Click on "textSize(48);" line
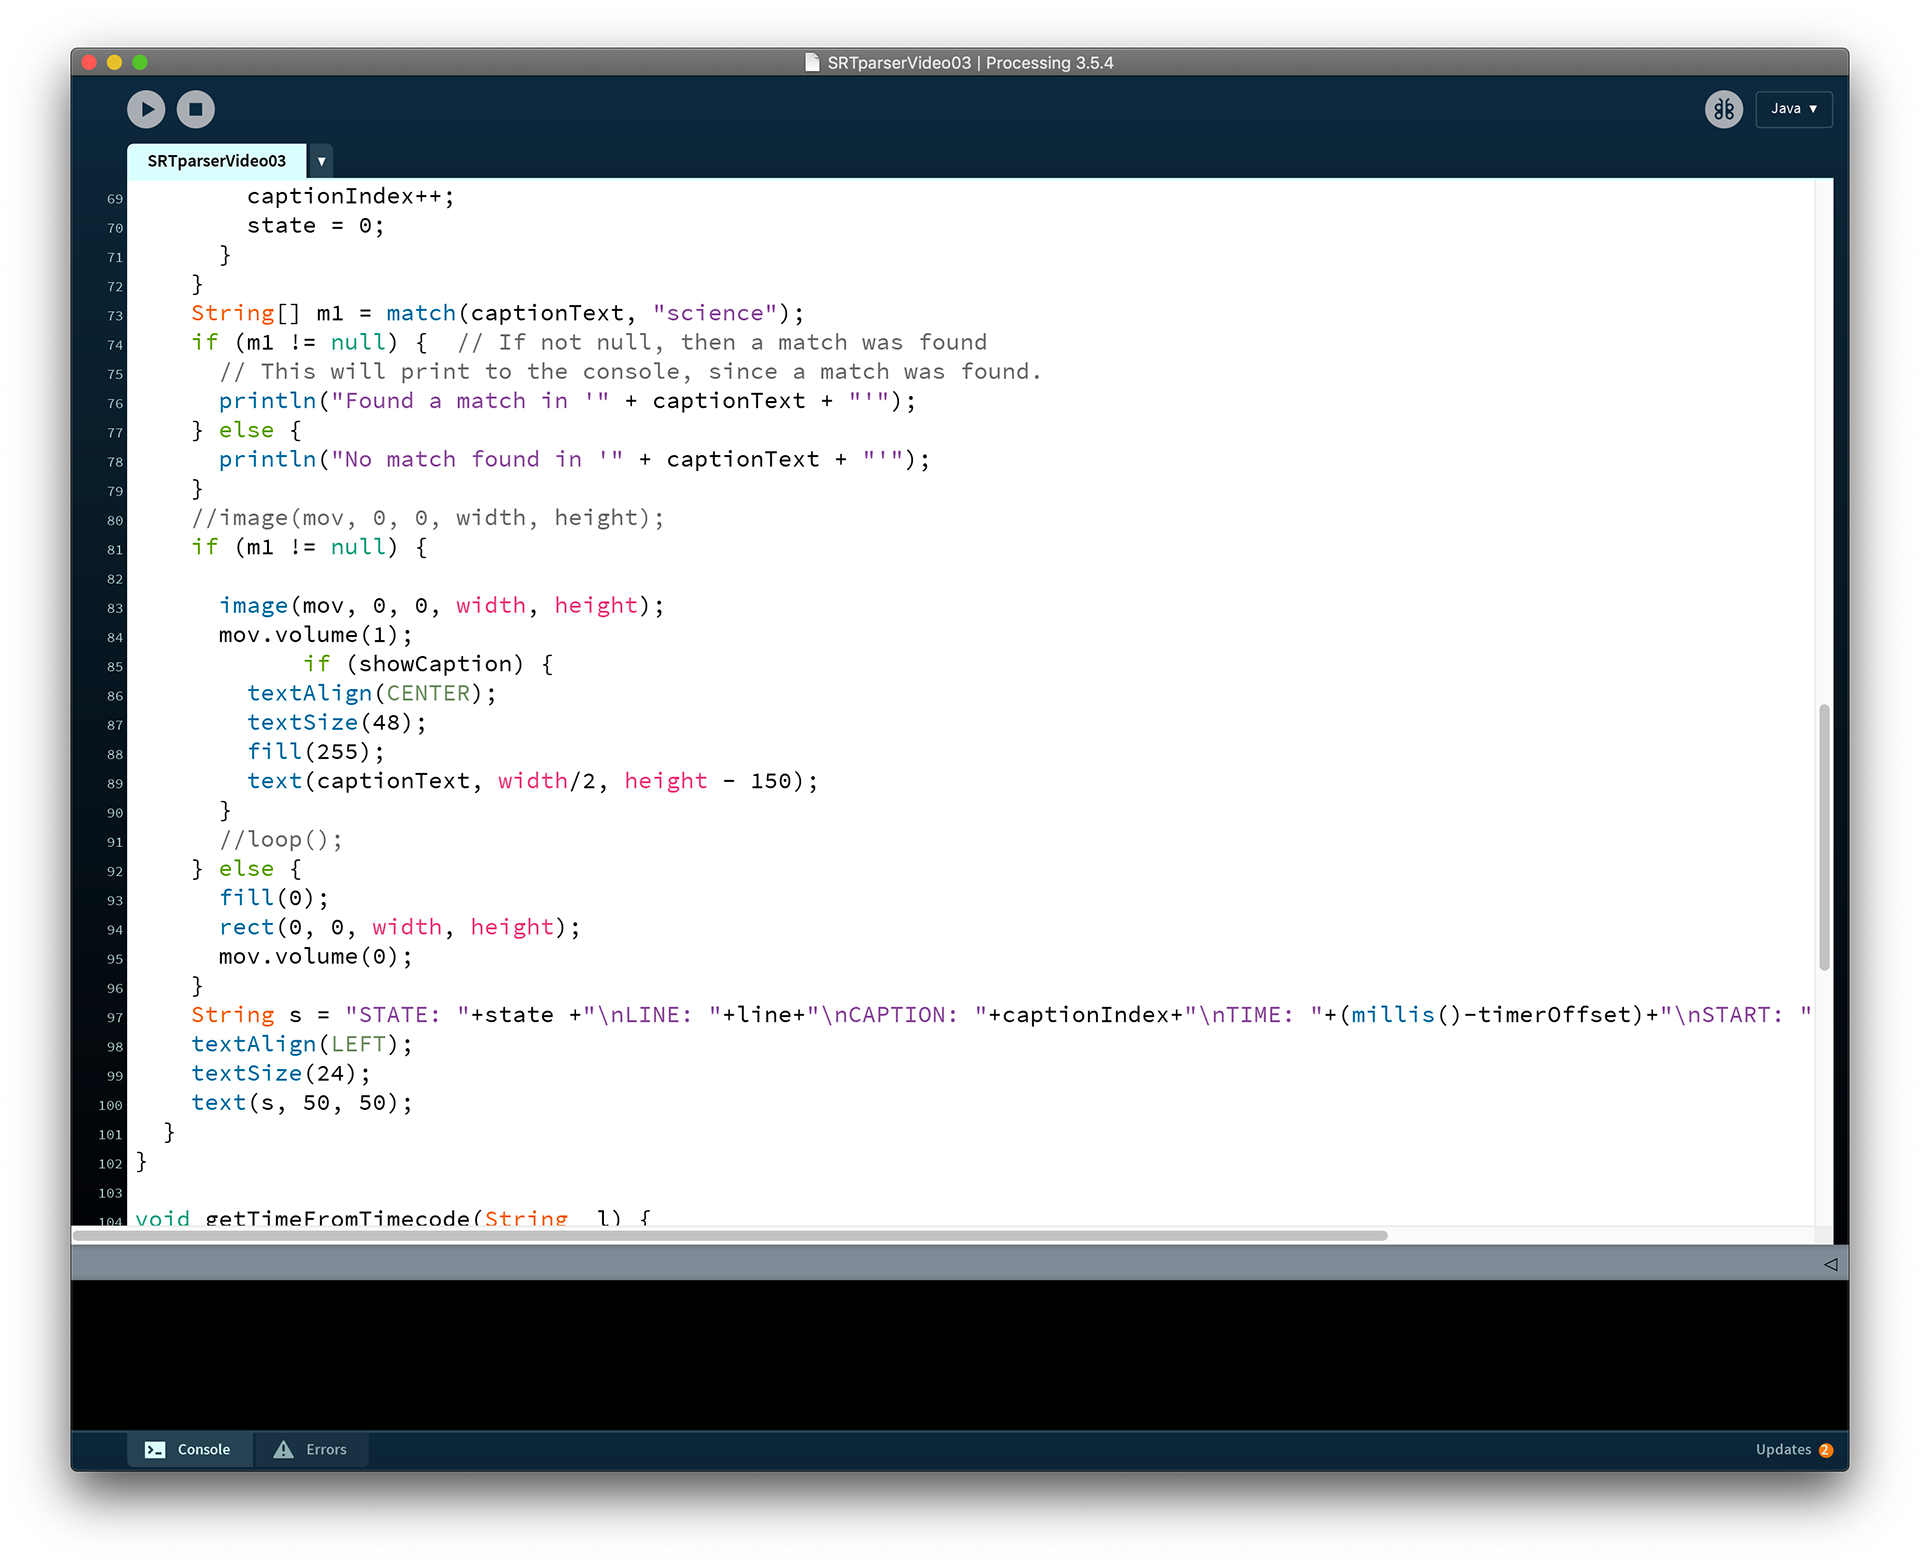This screenshot has height=1565, width=1920. (x=337, y=723)
